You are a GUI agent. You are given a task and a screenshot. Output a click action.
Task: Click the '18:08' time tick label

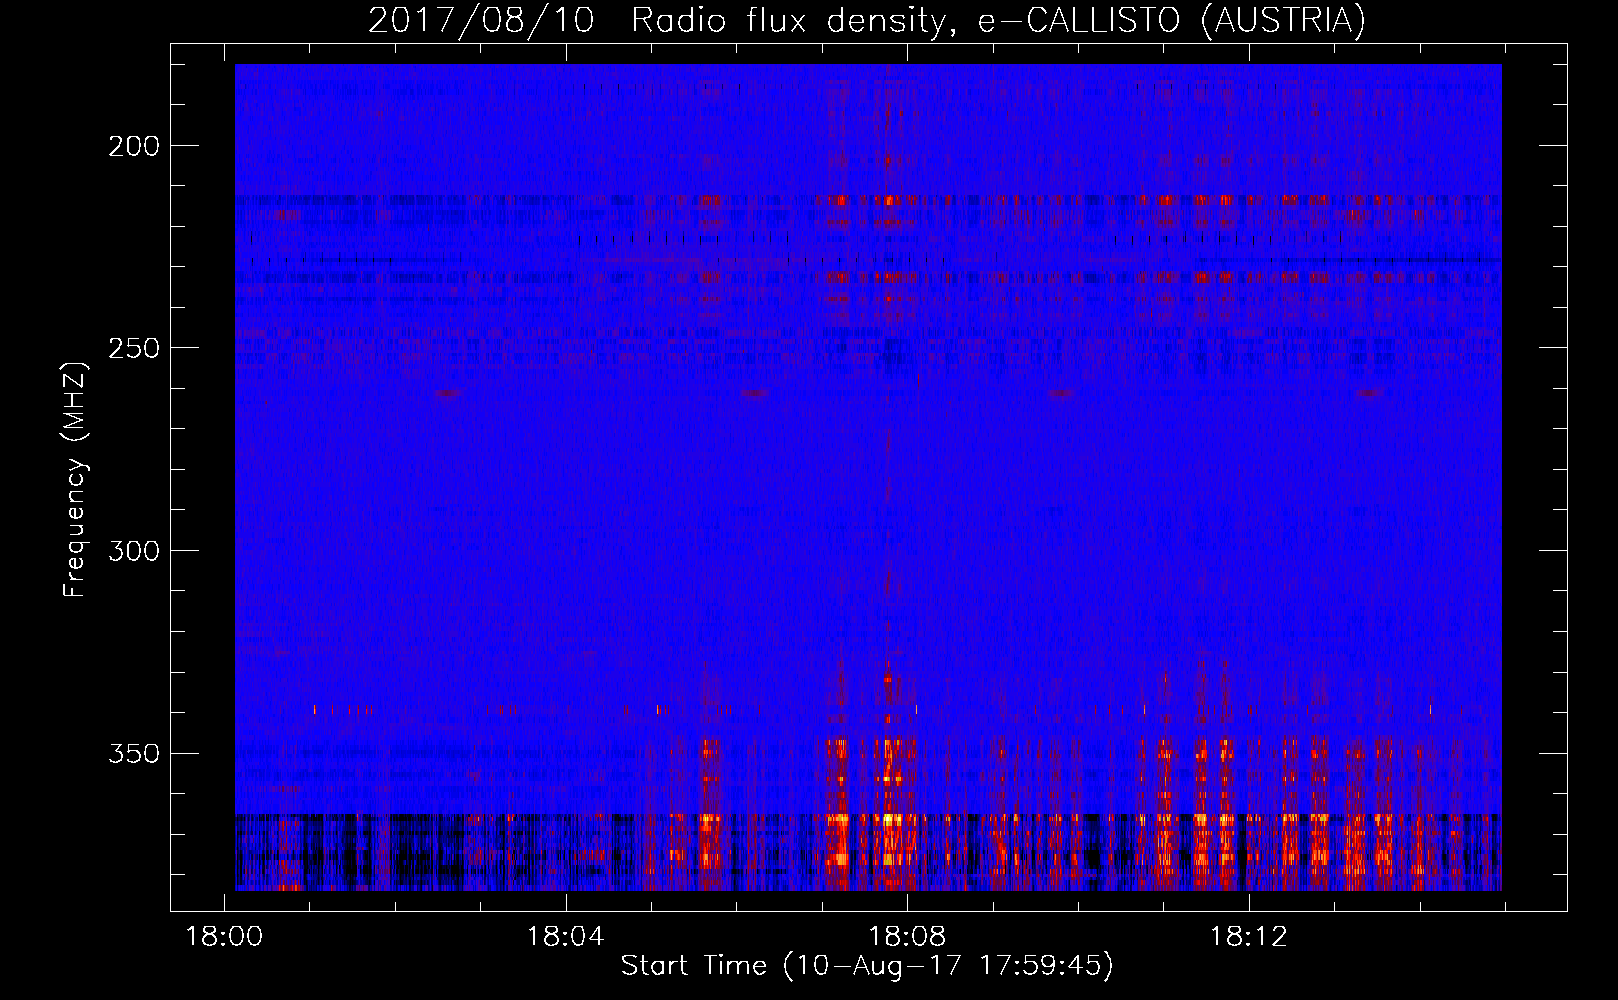(907, 937)
